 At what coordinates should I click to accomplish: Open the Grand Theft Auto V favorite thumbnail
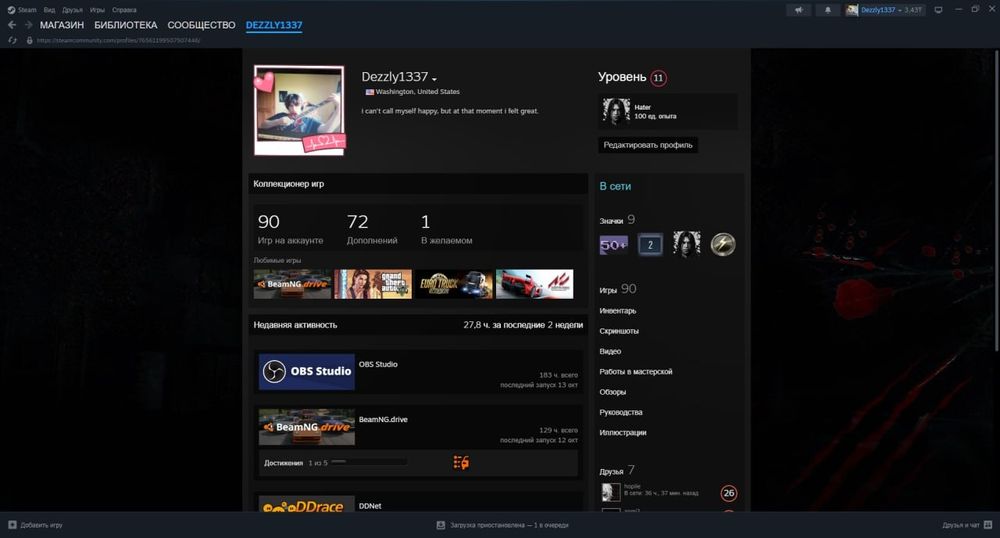[x=373, y=284]
